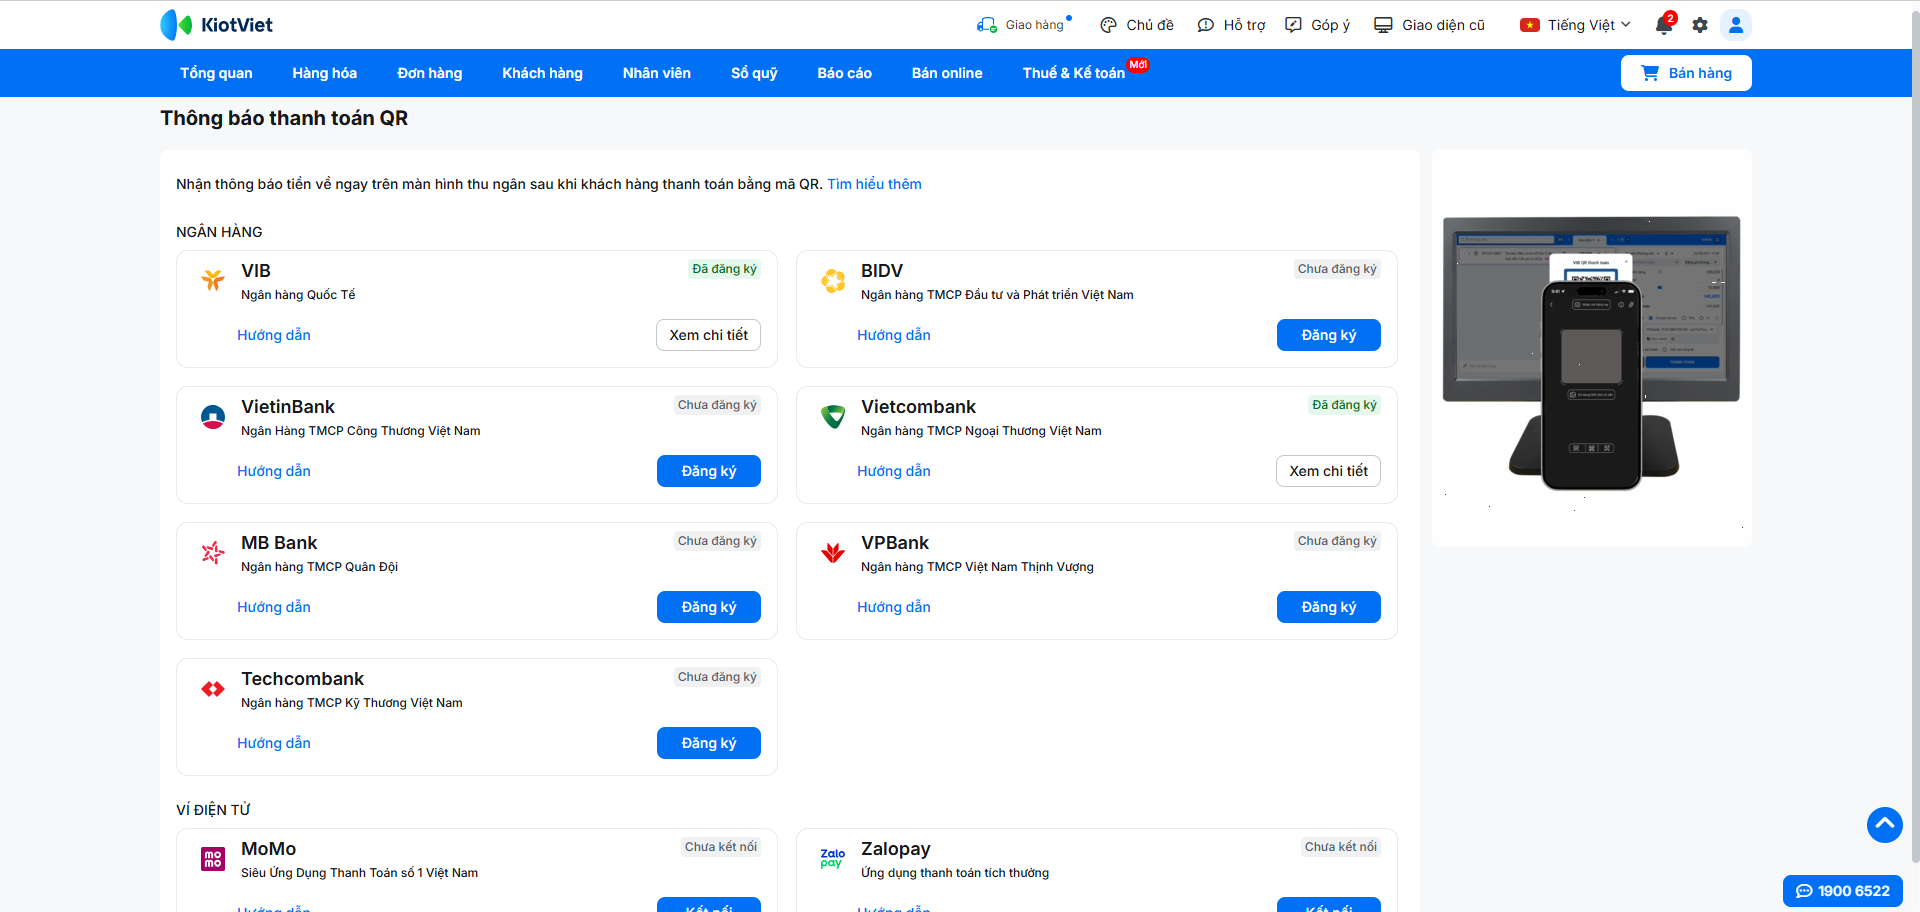This screenshot has width=1920, height=912.
Task: Open the Hàng hóa menu
Action: click(325, 73)
